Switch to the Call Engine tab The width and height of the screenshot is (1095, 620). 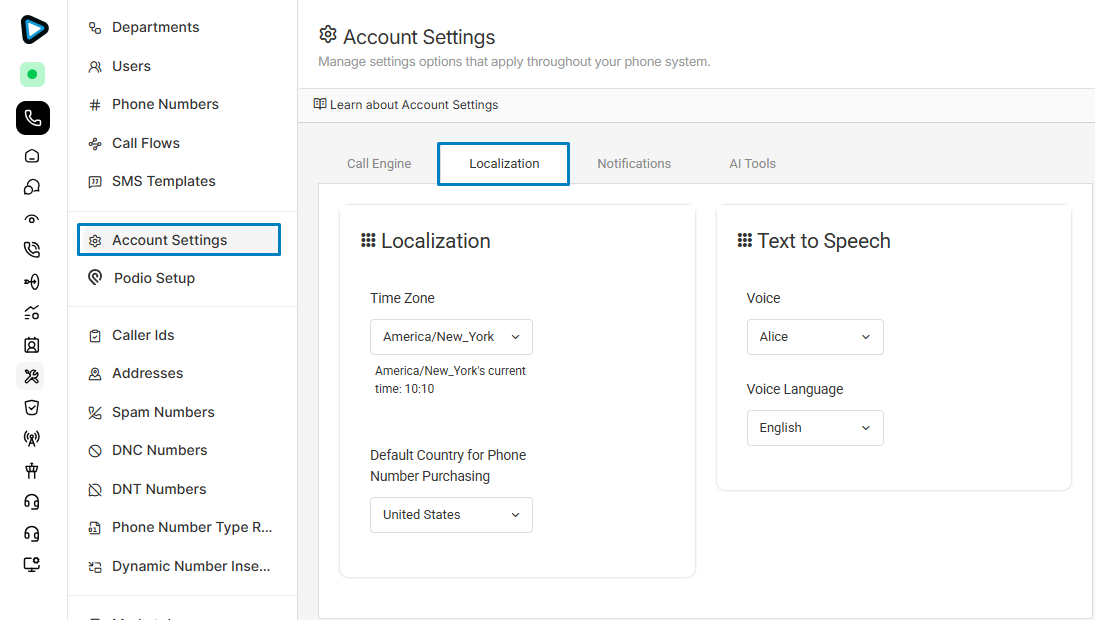coord(379,164)
